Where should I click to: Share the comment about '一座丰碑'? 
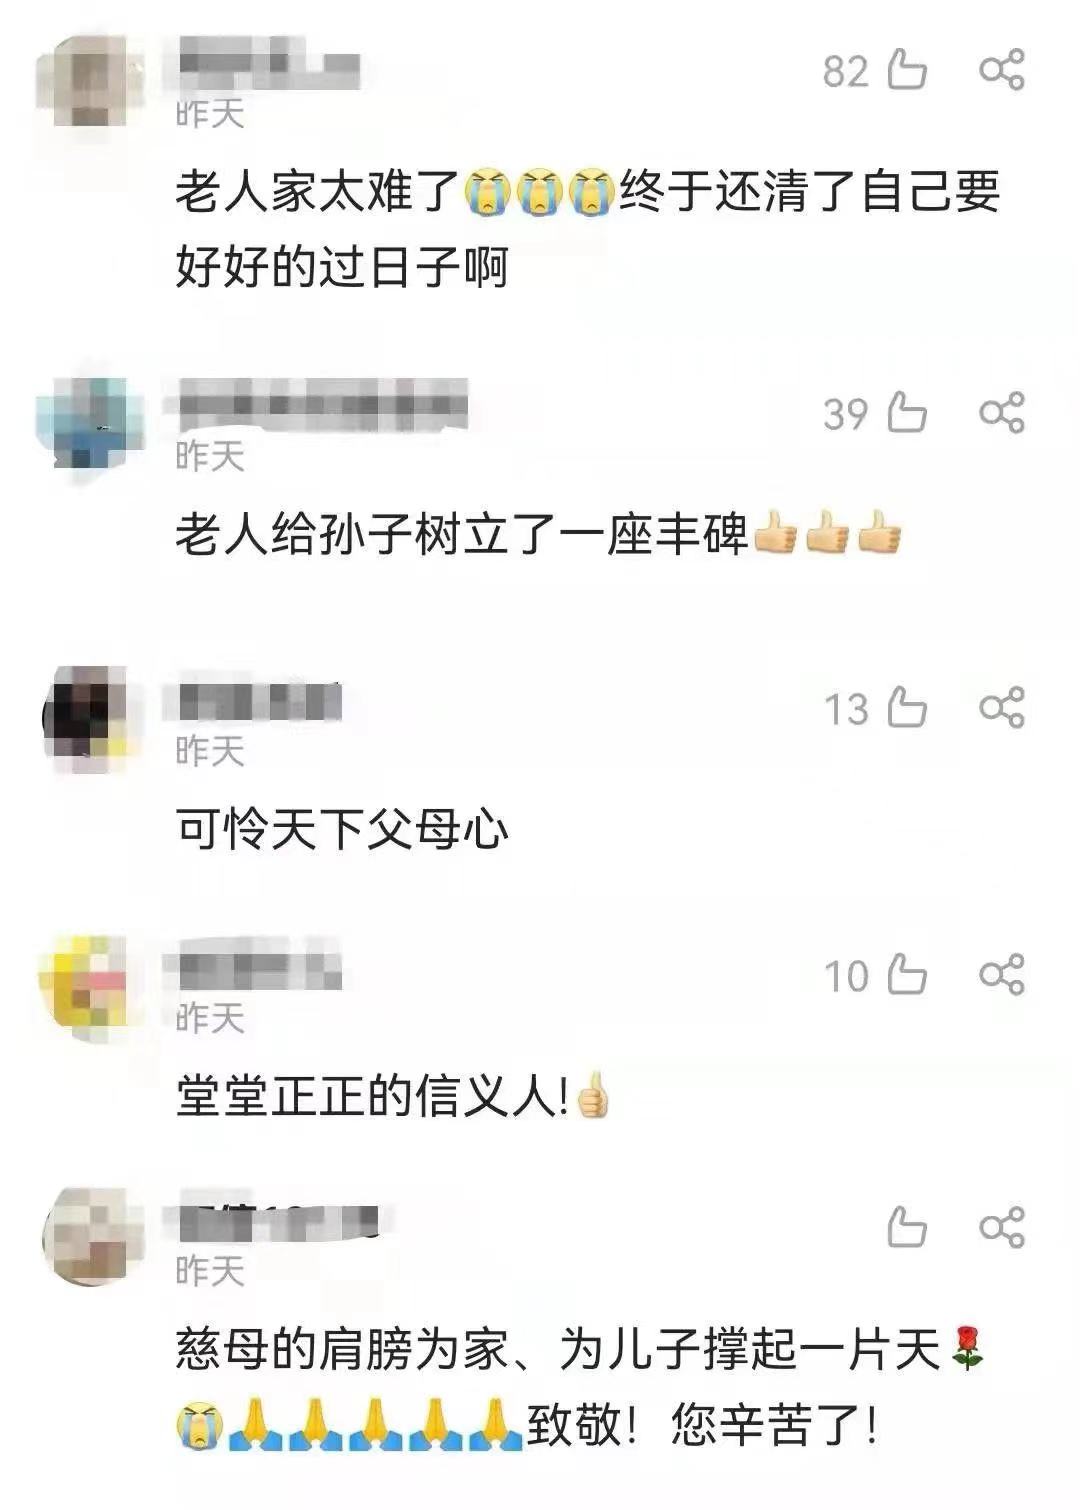tap(1002, 412)
